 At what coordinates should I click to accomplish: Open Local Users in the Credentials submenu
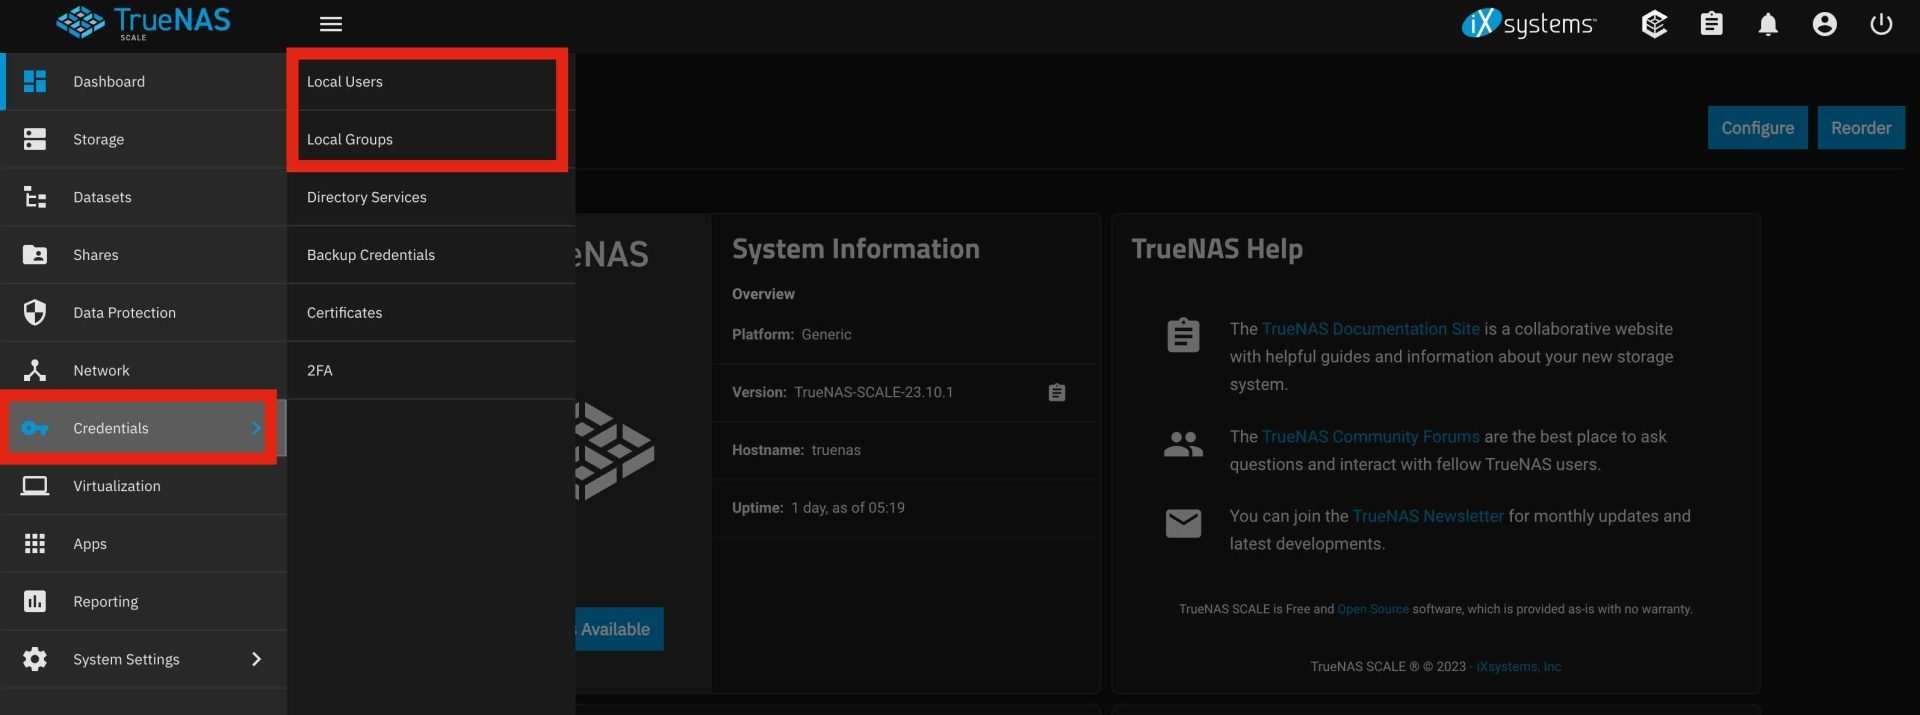click(431, 82)
